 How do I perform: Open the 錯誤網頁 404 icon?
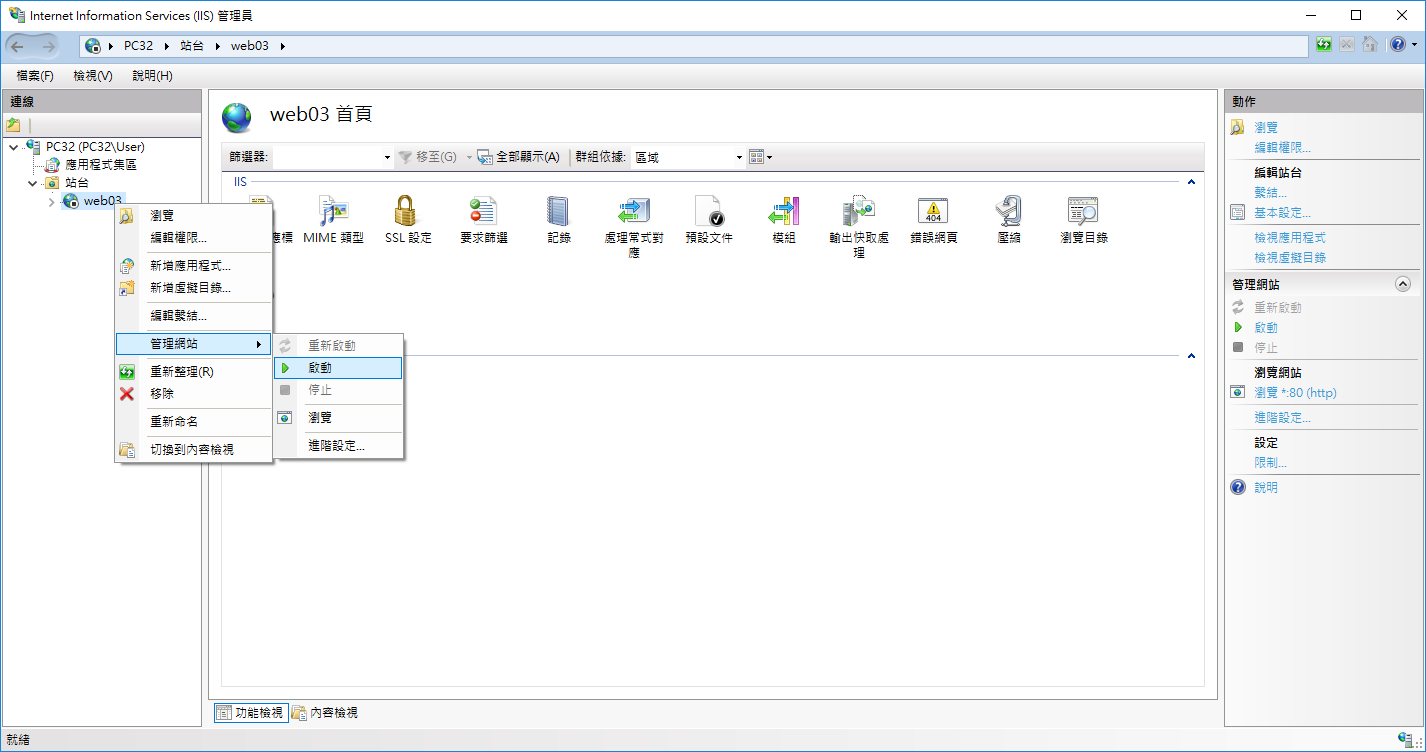(933, 212)
